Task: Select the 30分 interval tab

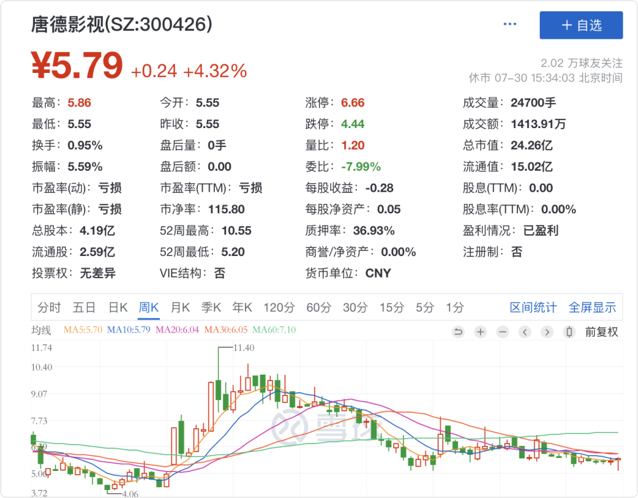Action: pyautogui.click(x=355, y=308)
